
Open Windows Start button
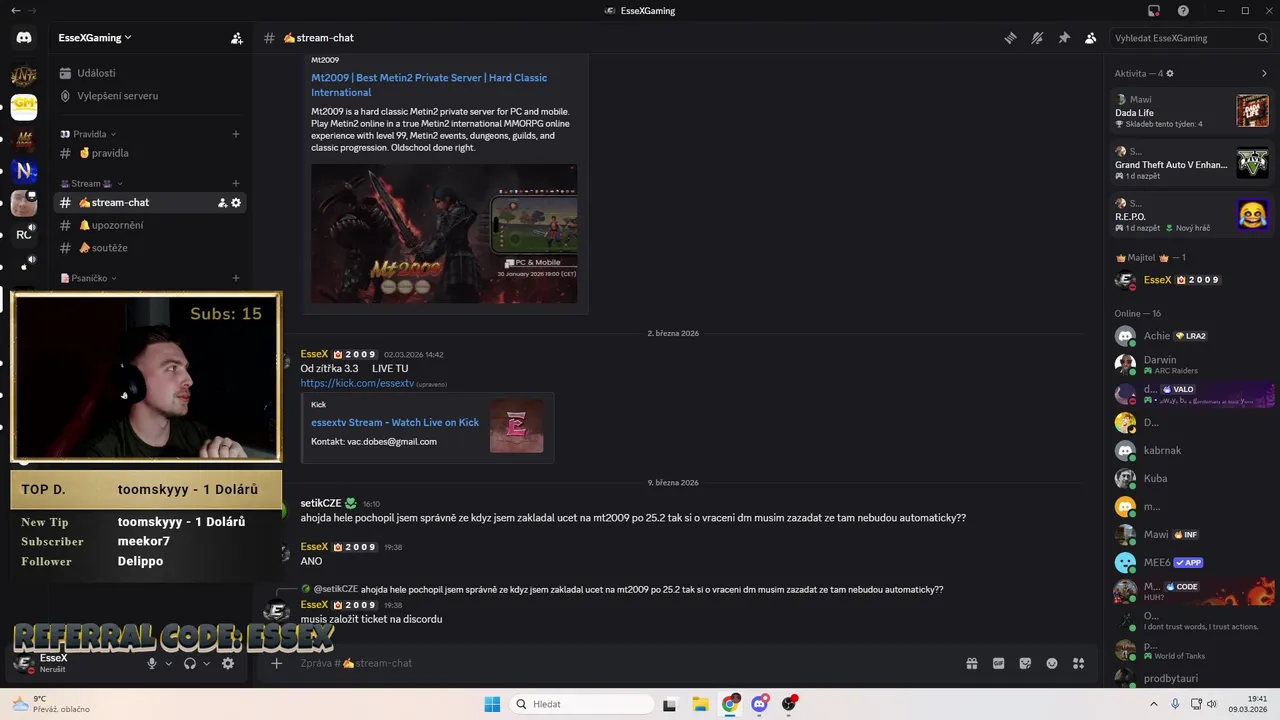point(492,704)
